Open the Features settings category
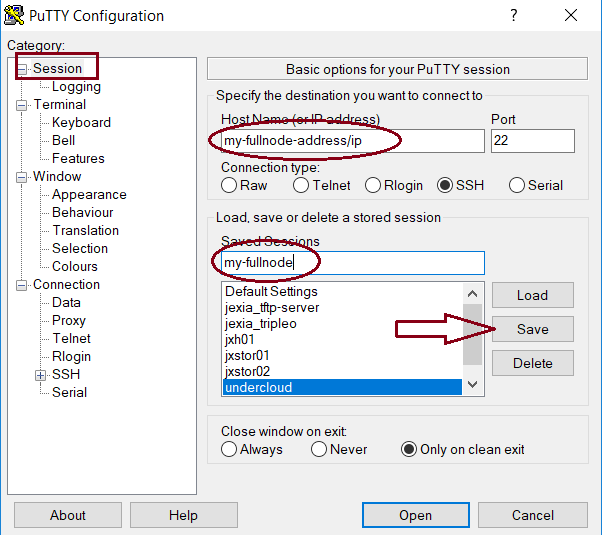Screen dimensions: 602x535 (x=78, y=159)
